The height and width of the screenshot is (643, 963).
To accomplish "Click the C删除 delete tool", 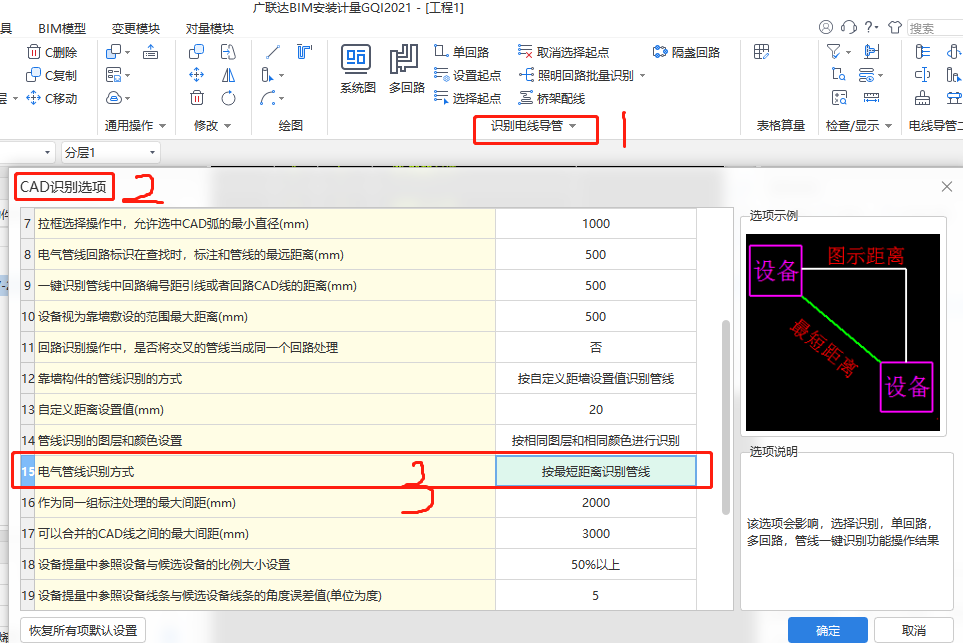I will [52, 52].
